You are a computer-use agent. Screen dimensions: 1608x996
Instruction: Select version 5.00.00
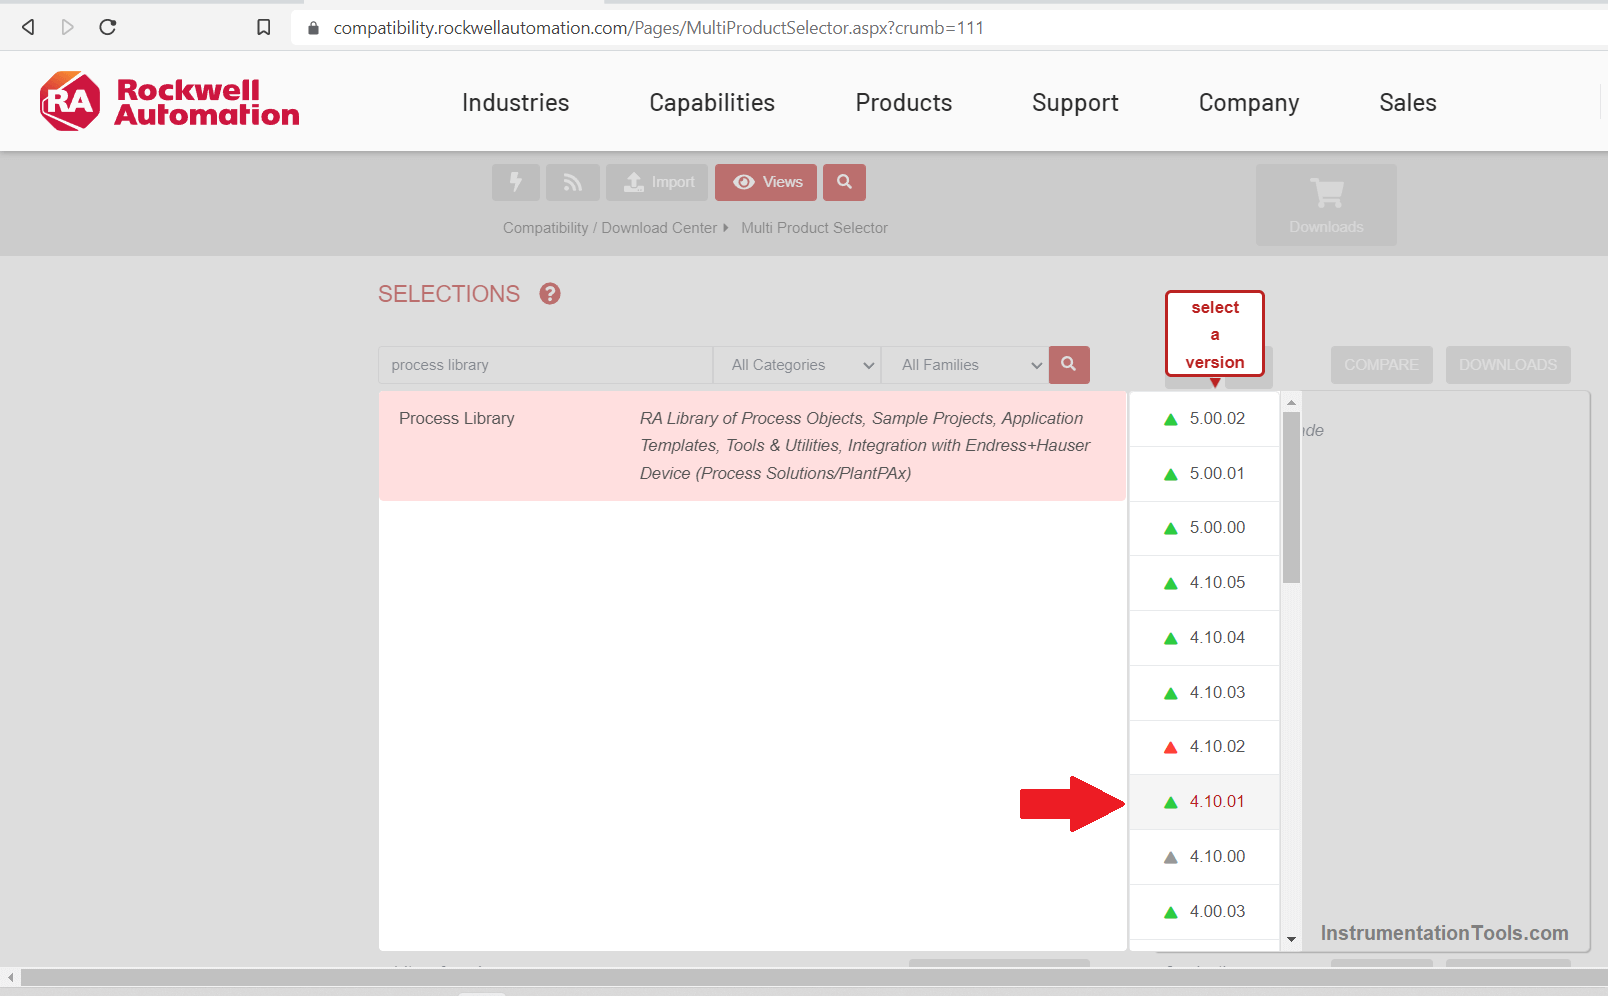tap(1204, 528)
